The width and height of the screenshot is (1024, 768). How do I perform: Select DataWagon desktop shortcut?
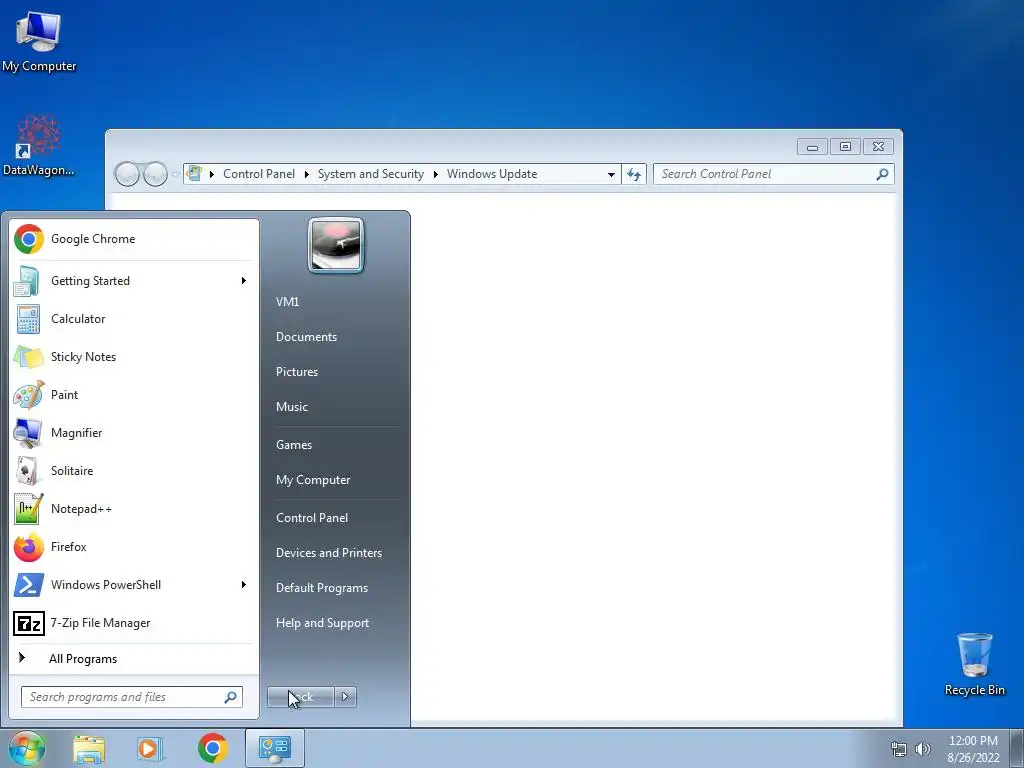click(x=39, y=146)
